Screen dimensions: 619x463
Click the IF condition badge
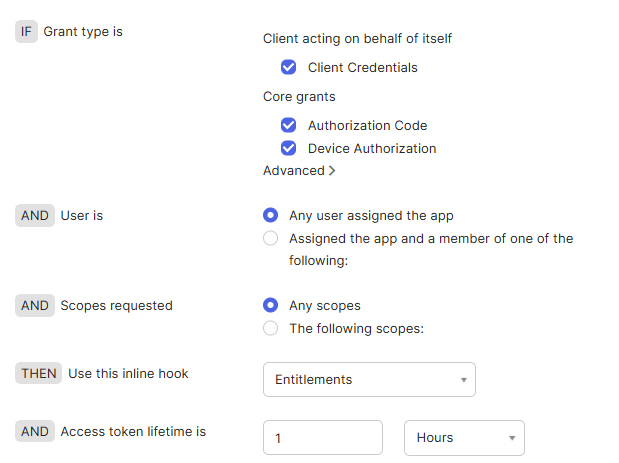point(26,32)
